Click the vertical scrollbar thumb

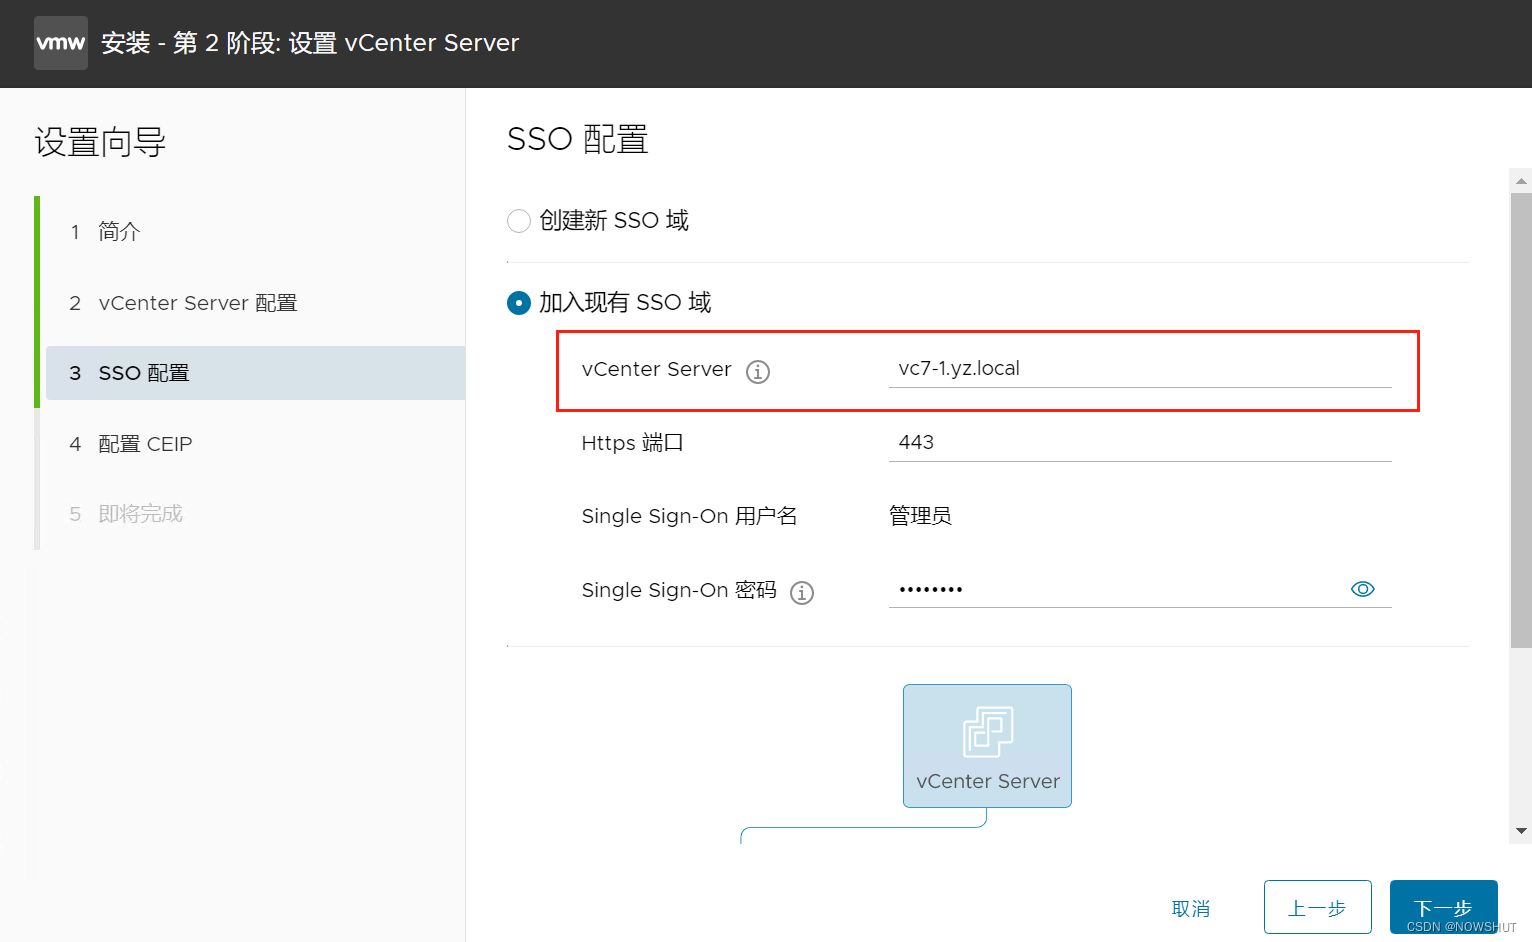(x=1521, y=420)
